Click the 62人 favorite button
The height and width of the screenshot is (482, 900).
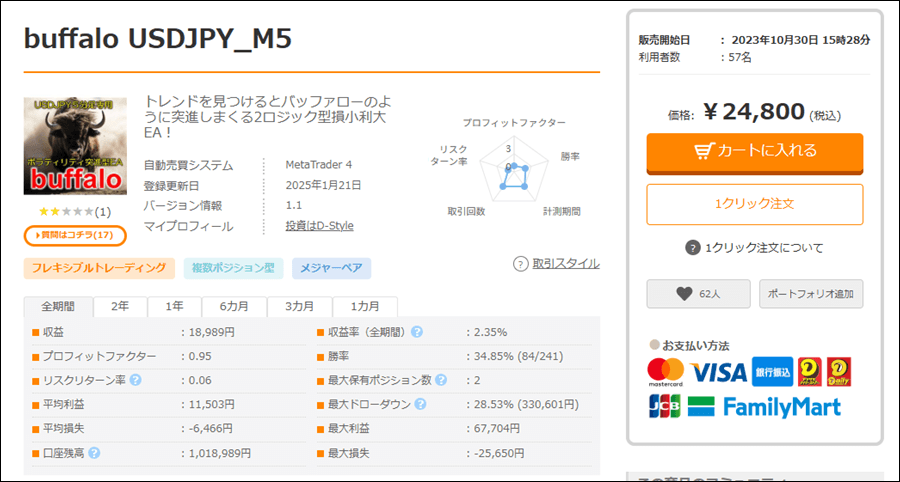pos(699,294)
